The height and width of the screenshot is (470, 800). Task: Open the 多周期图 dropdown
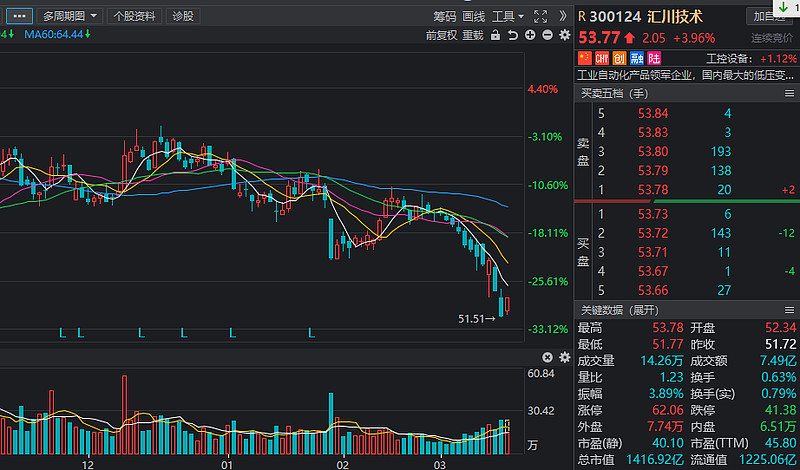click(x=70, y=16)
